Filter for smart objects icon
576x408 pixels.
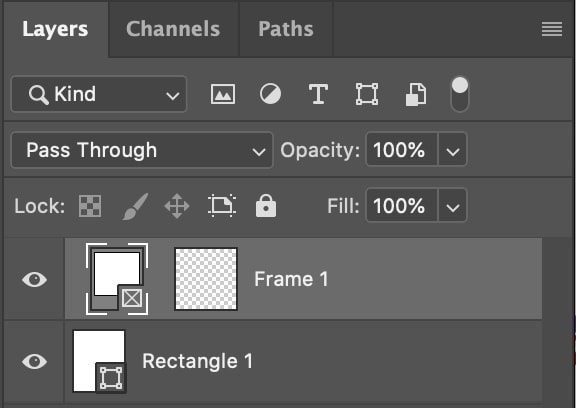[416, 94]
